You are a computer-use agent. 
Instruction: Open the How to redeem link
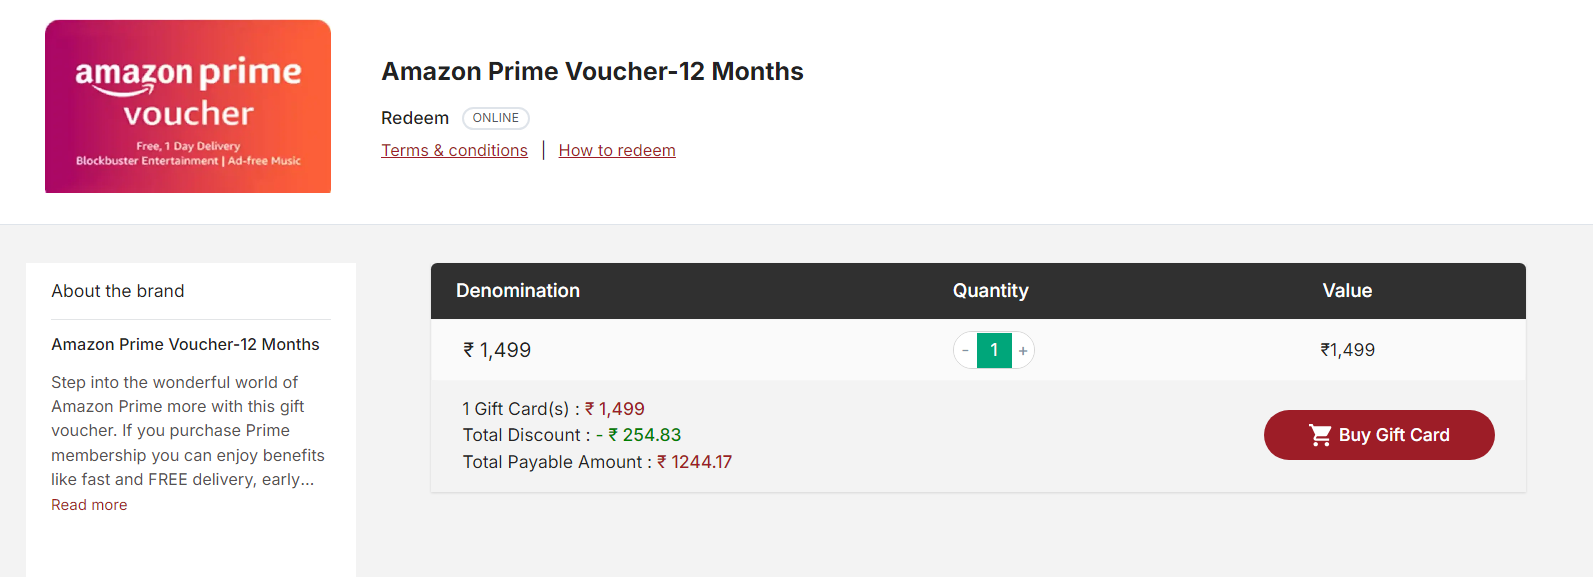[x=617, y=150]
